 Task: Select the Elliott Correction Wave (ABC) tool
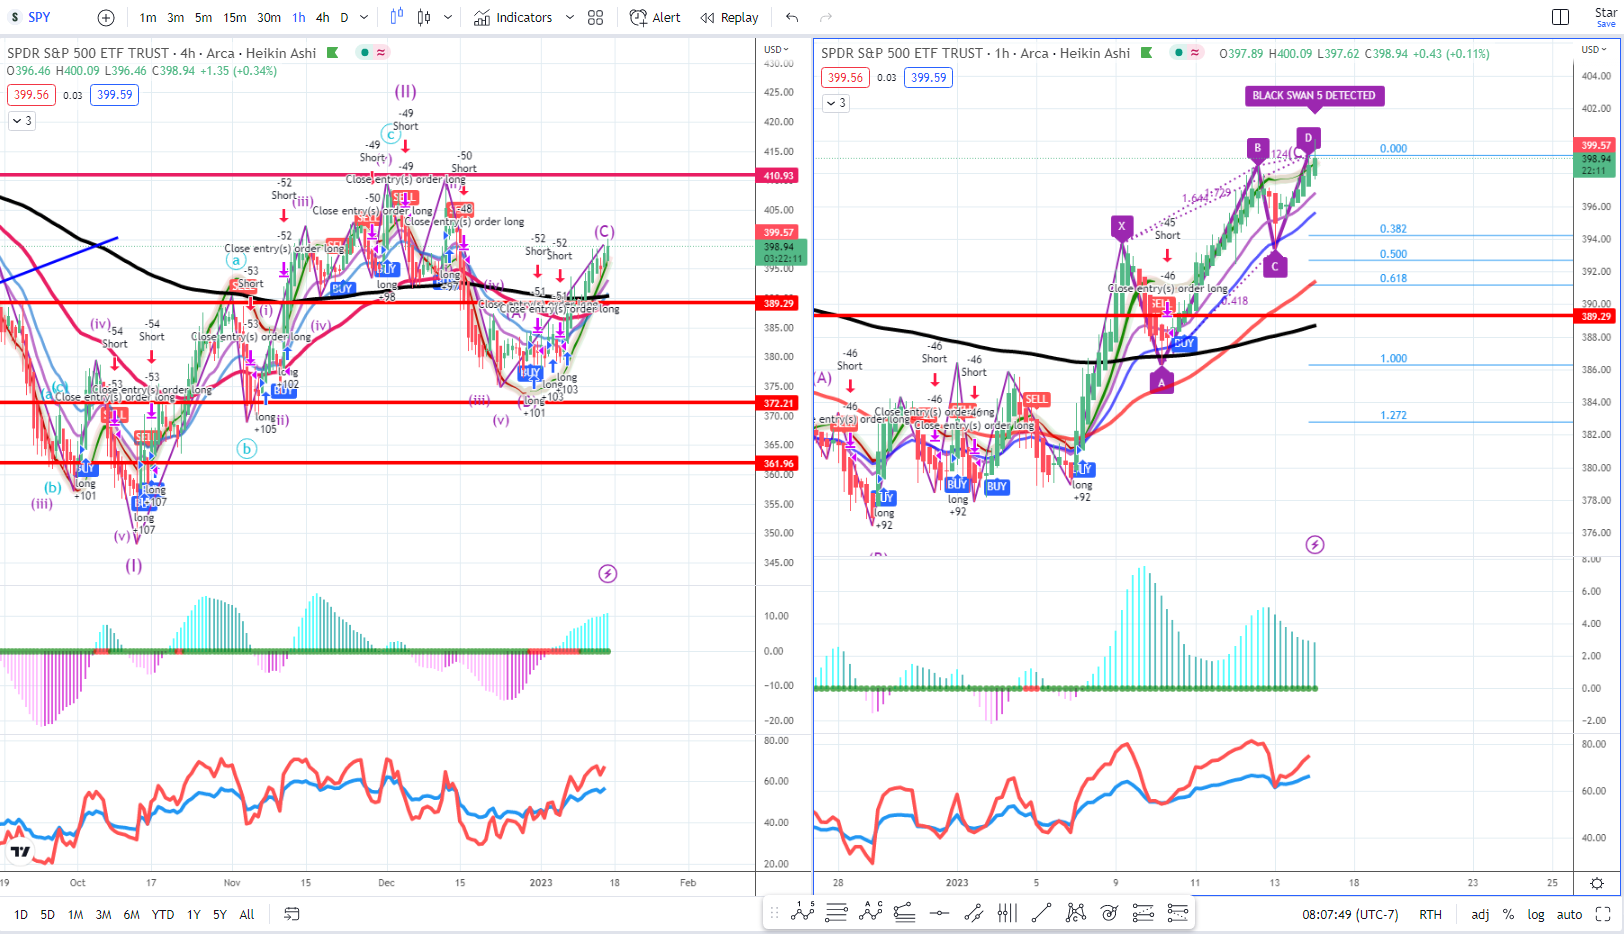coord(871,913)
